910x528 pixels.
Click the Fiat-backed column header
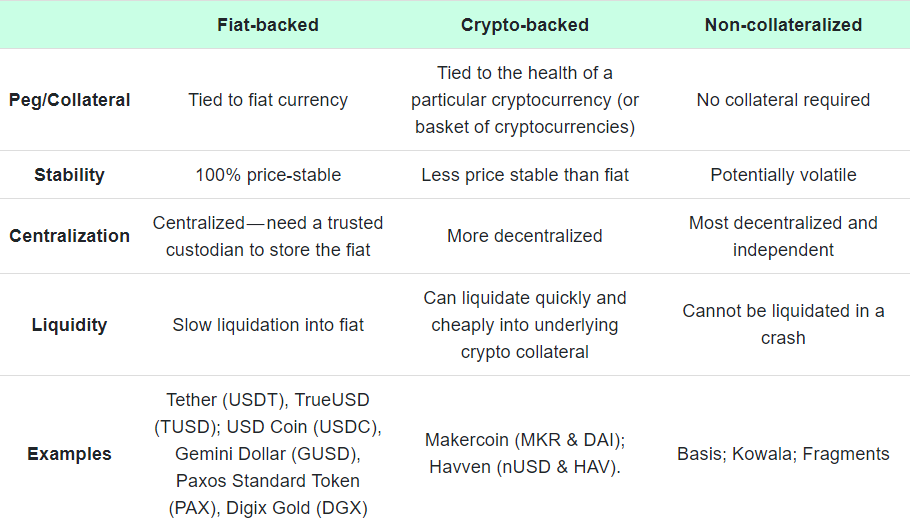tap(268, 25)
